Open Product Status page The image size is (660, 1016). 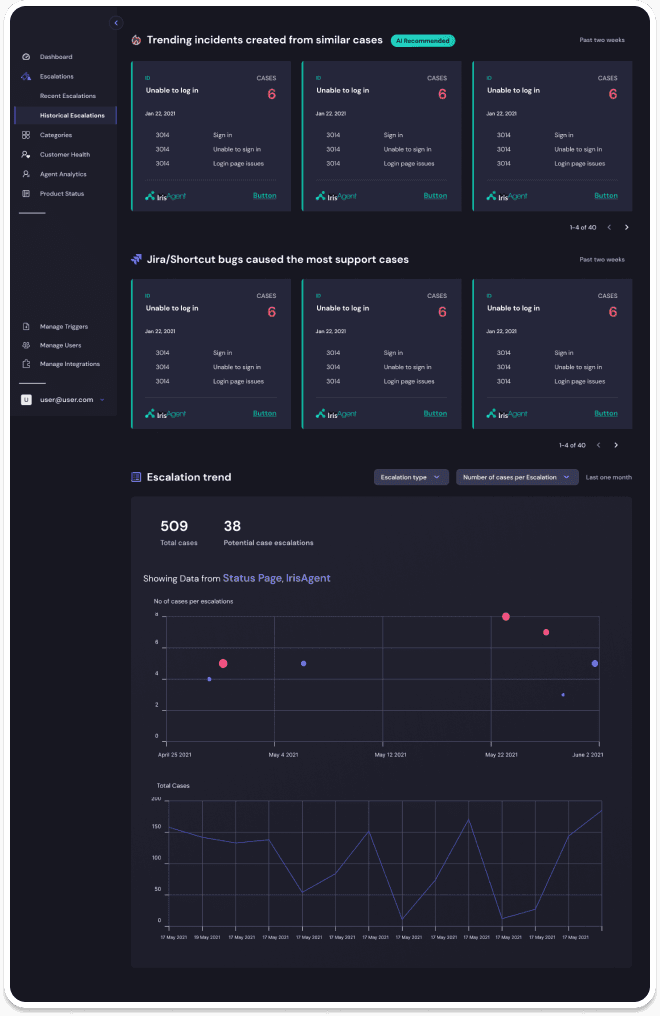tap(62, 193)
